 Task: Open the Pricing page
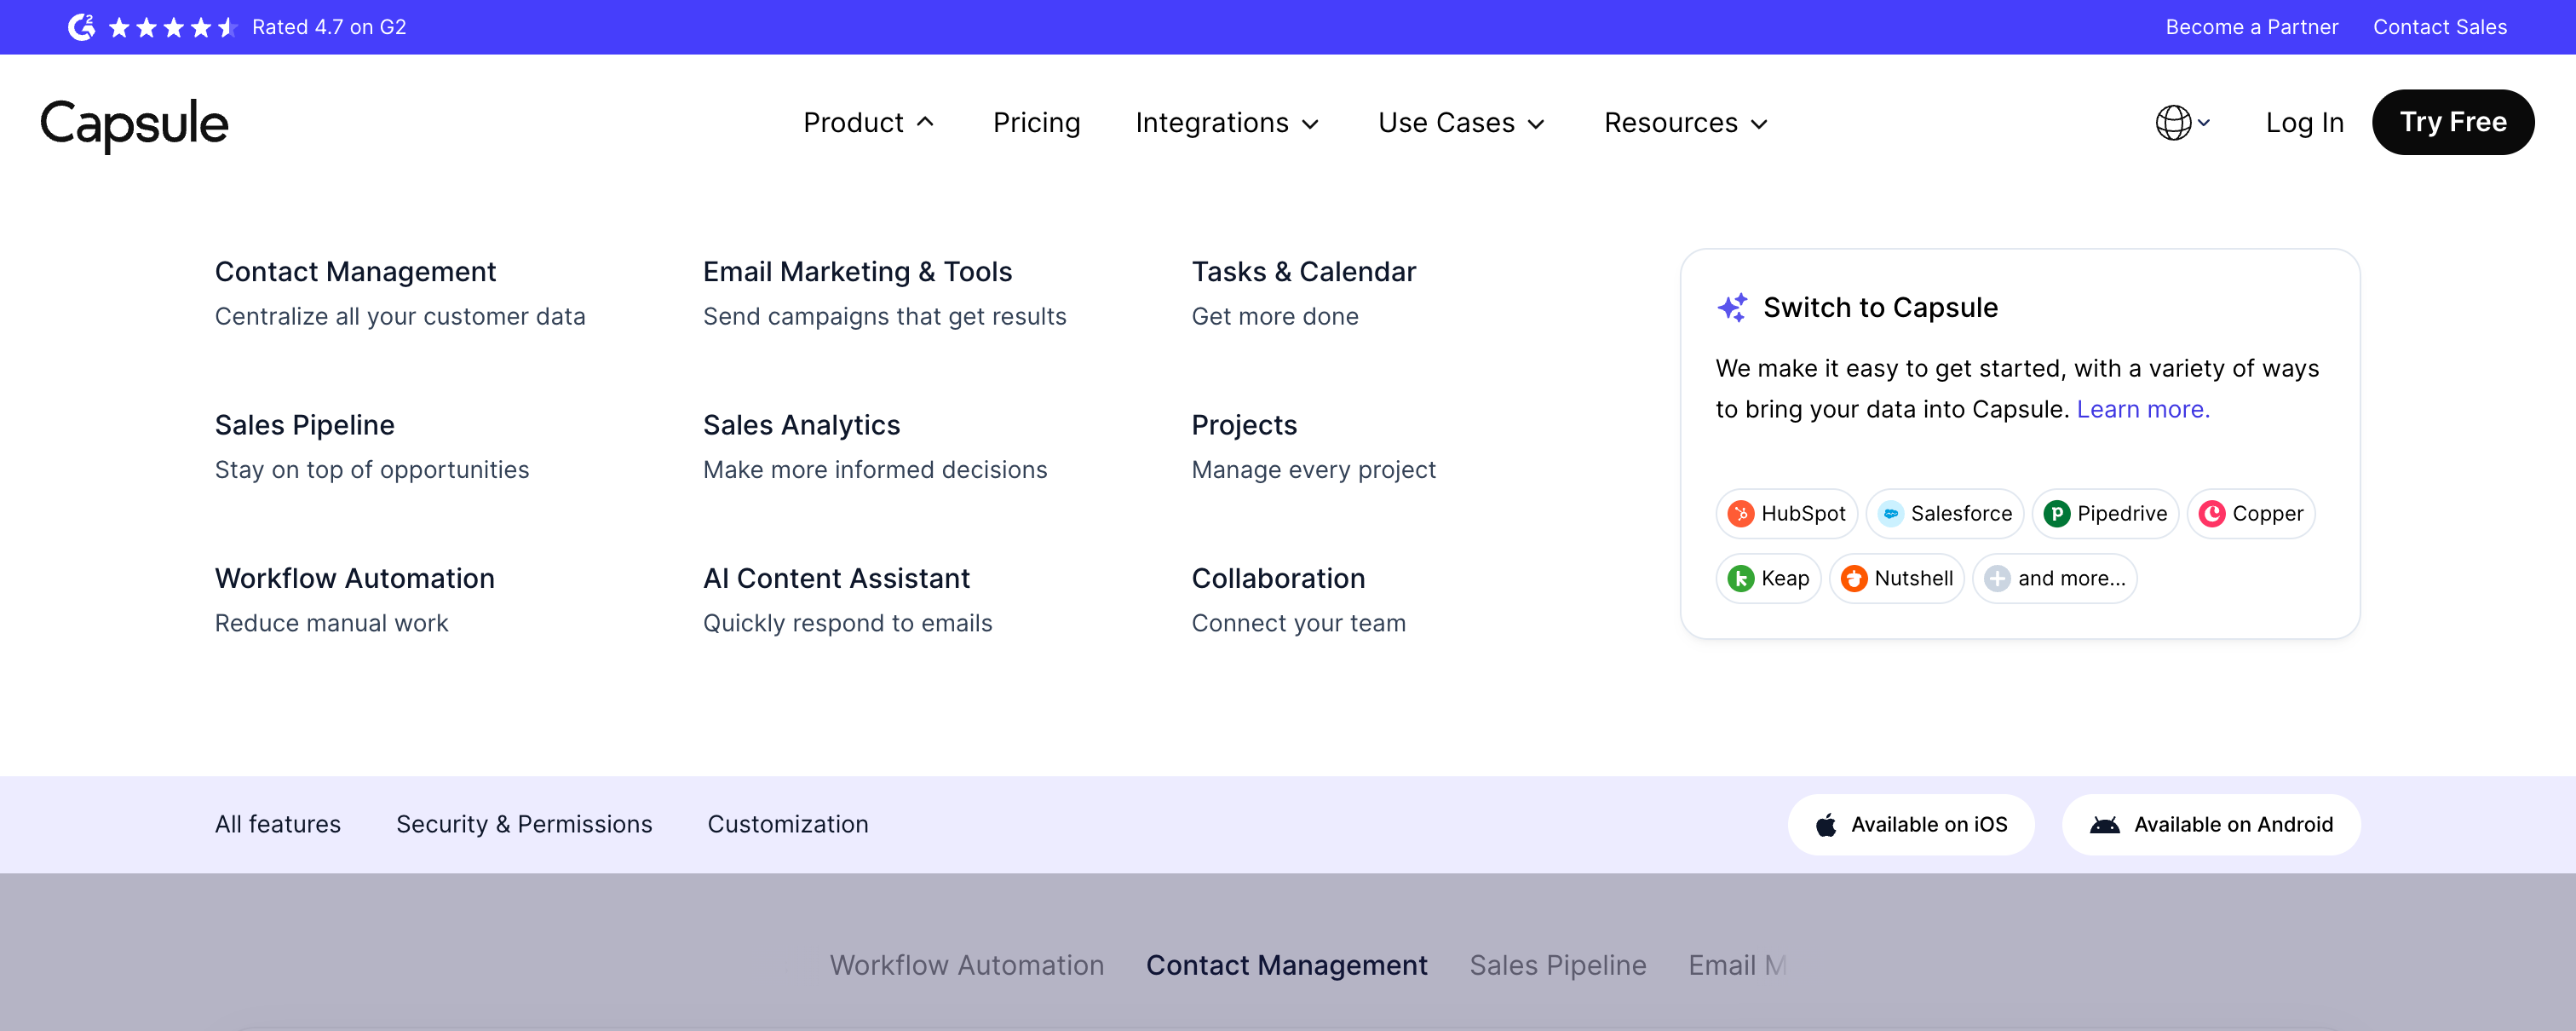(x=1036, y=122)
